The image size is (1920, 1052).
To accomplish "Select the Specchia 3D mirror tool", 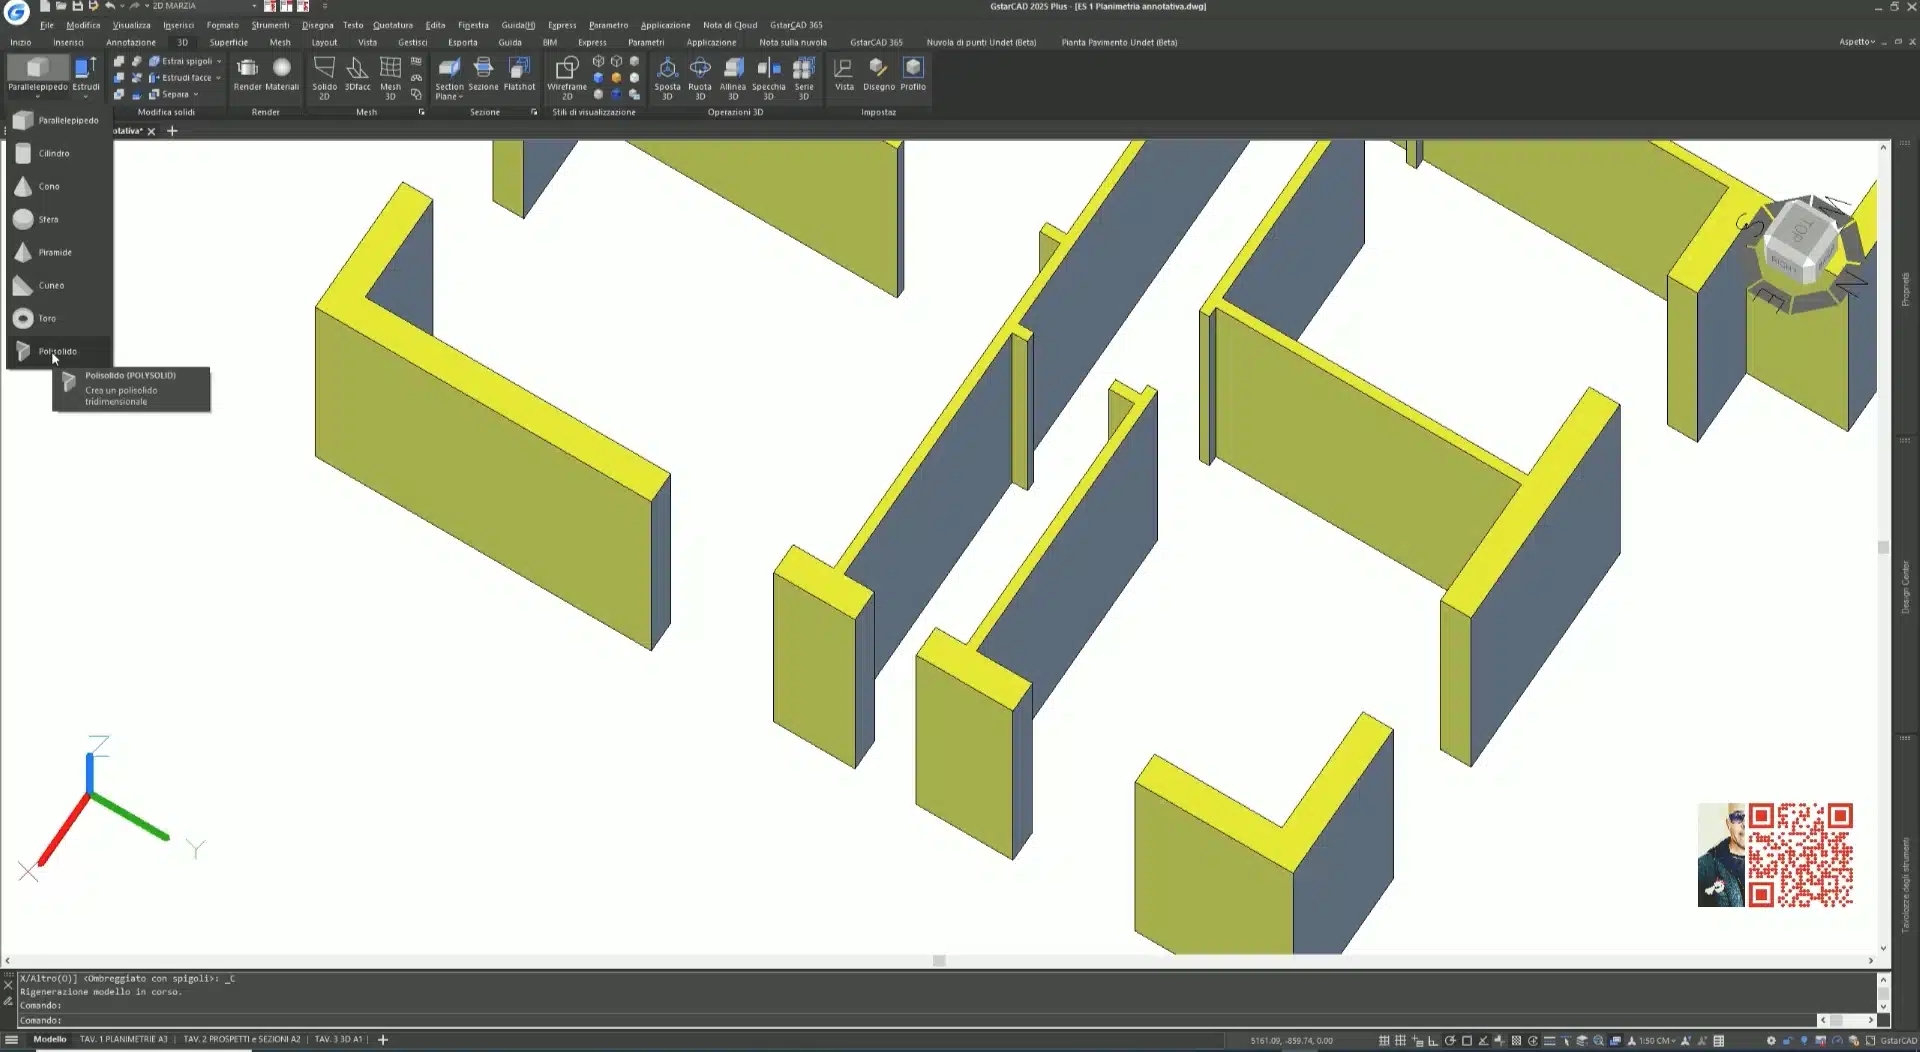I will pyautogui.click(x=768, y=78).
